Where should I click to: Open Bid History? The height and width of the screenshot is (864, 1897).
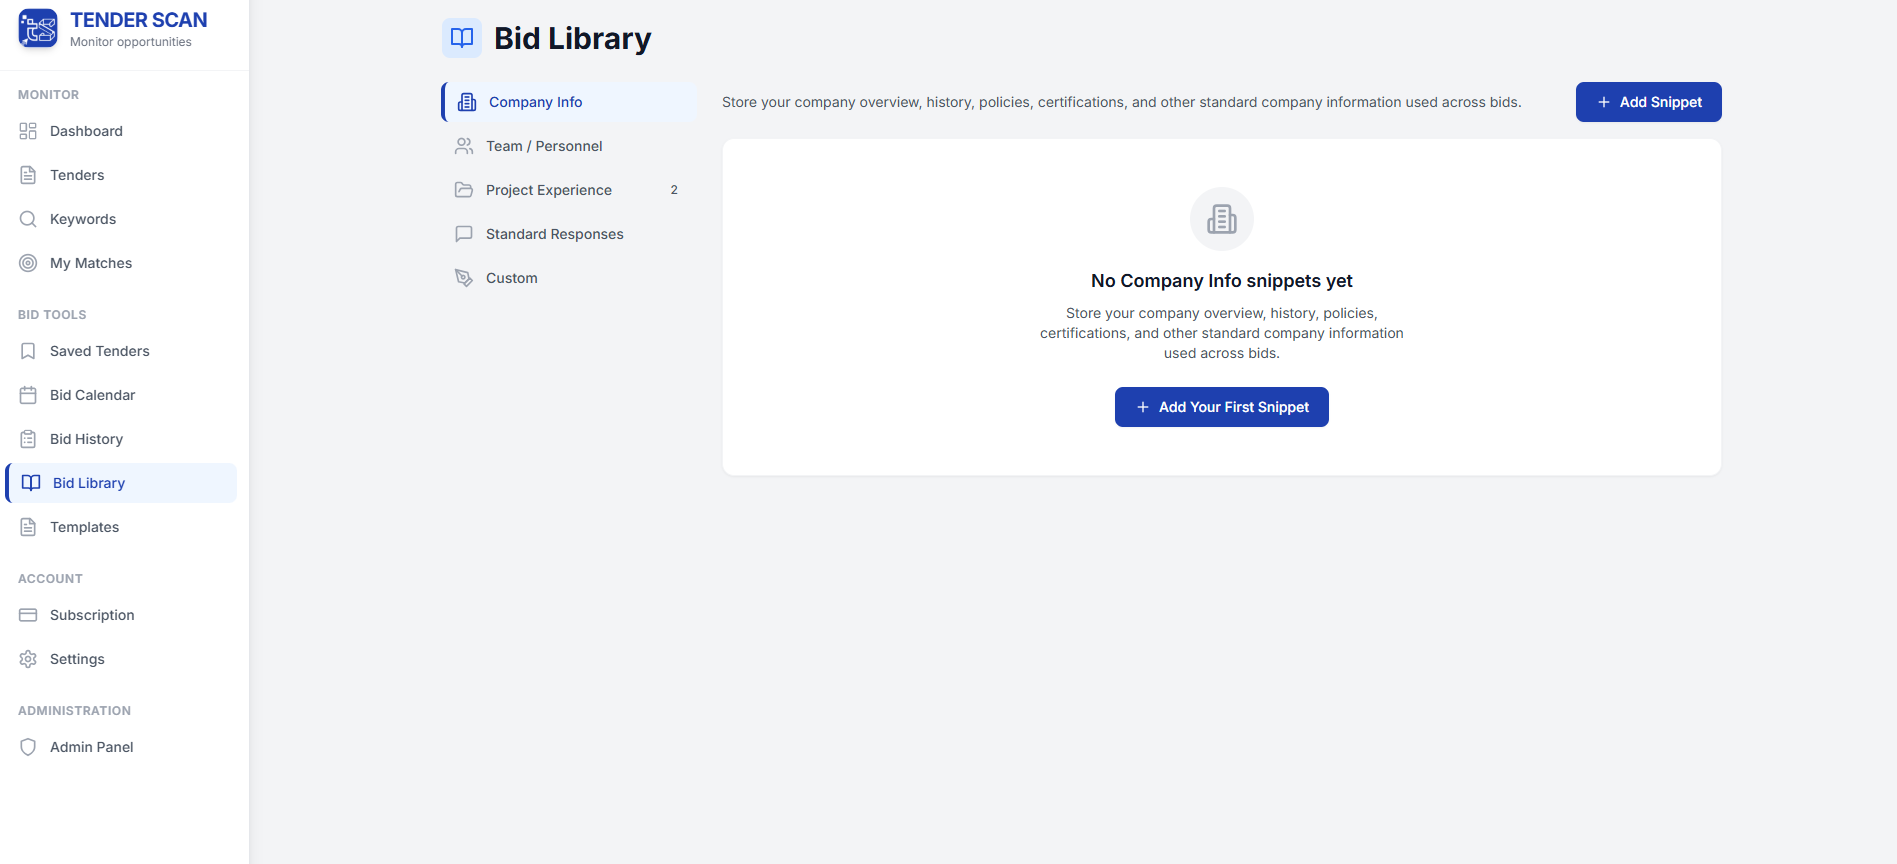click(x=121, y=439)
